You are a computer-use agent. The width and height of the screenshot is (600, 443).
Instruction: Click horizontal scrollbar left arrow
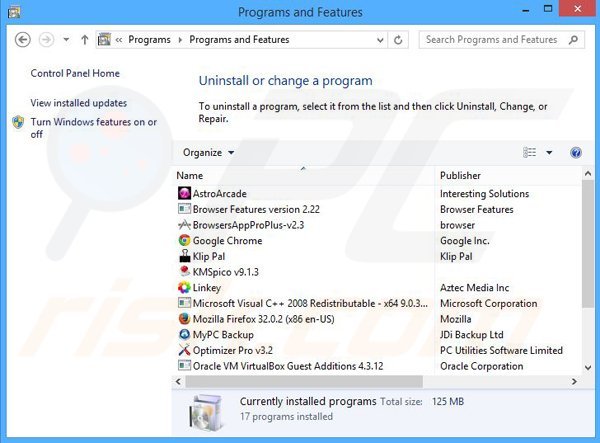coord(178,381)
